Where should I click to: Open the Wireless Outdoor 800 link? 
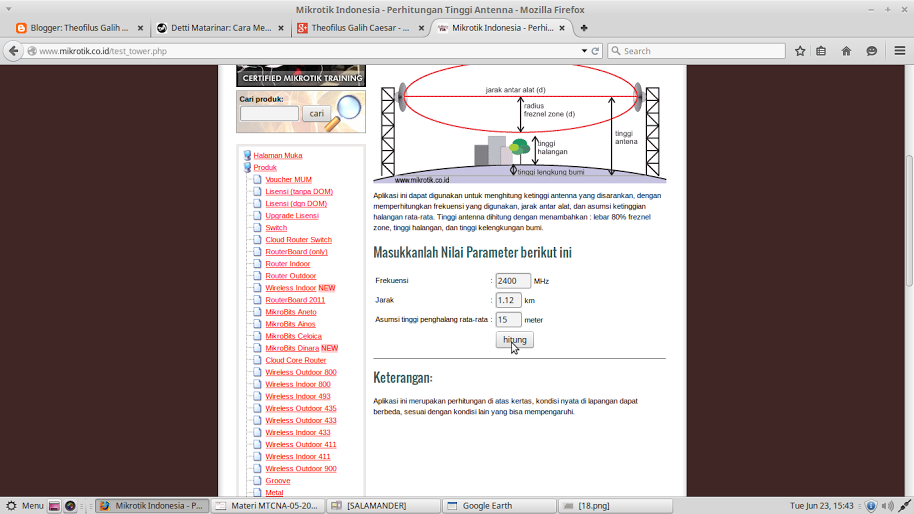point(301,372)
